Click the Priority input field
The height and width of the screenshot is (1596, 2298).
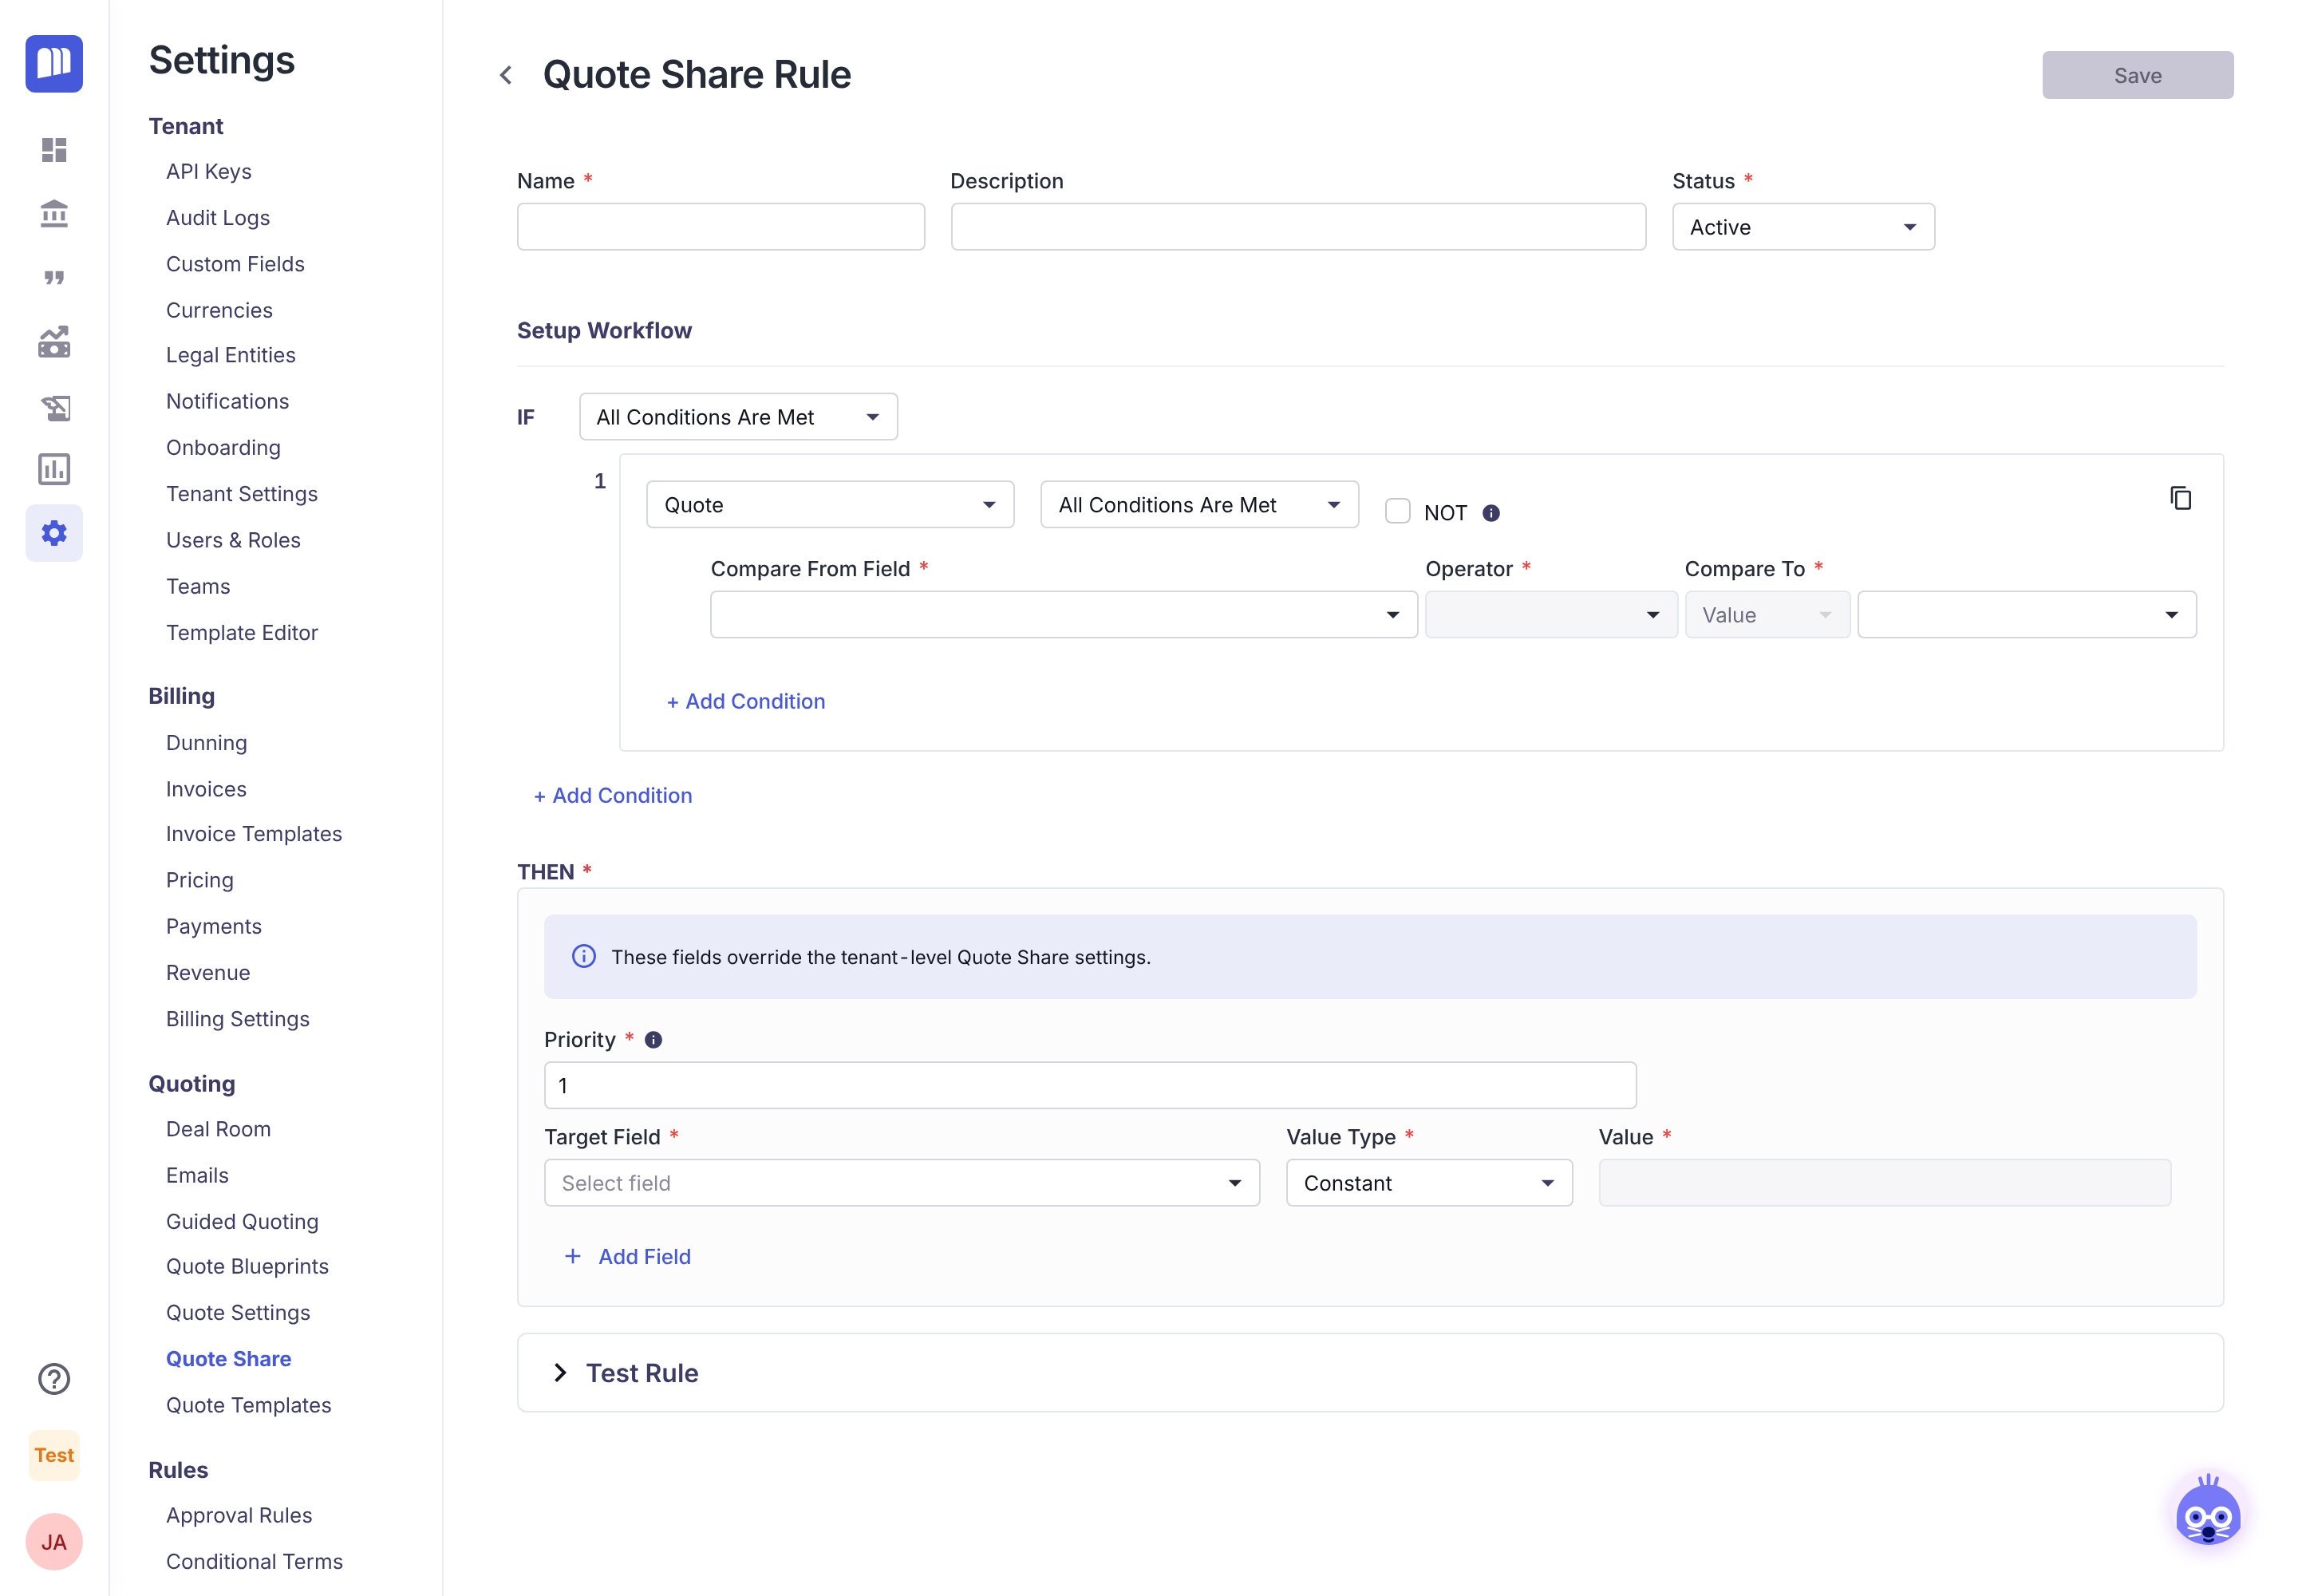[x=1090, y=1085]
